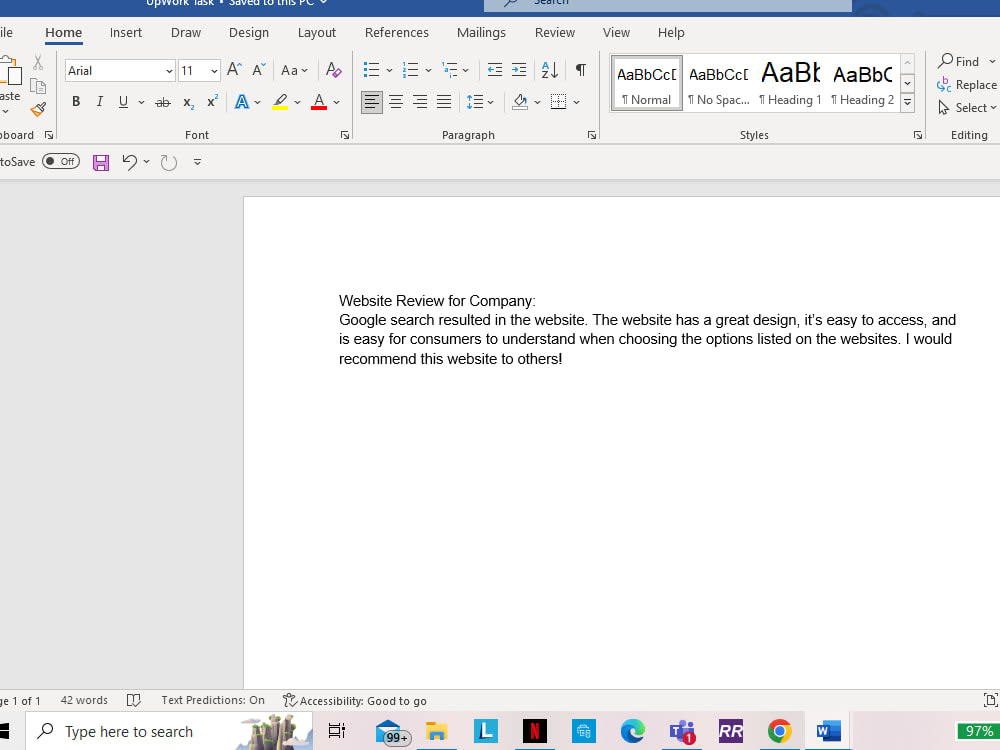Show word count from 42 words
This screenshot has height=750, width=1000.
84,700
